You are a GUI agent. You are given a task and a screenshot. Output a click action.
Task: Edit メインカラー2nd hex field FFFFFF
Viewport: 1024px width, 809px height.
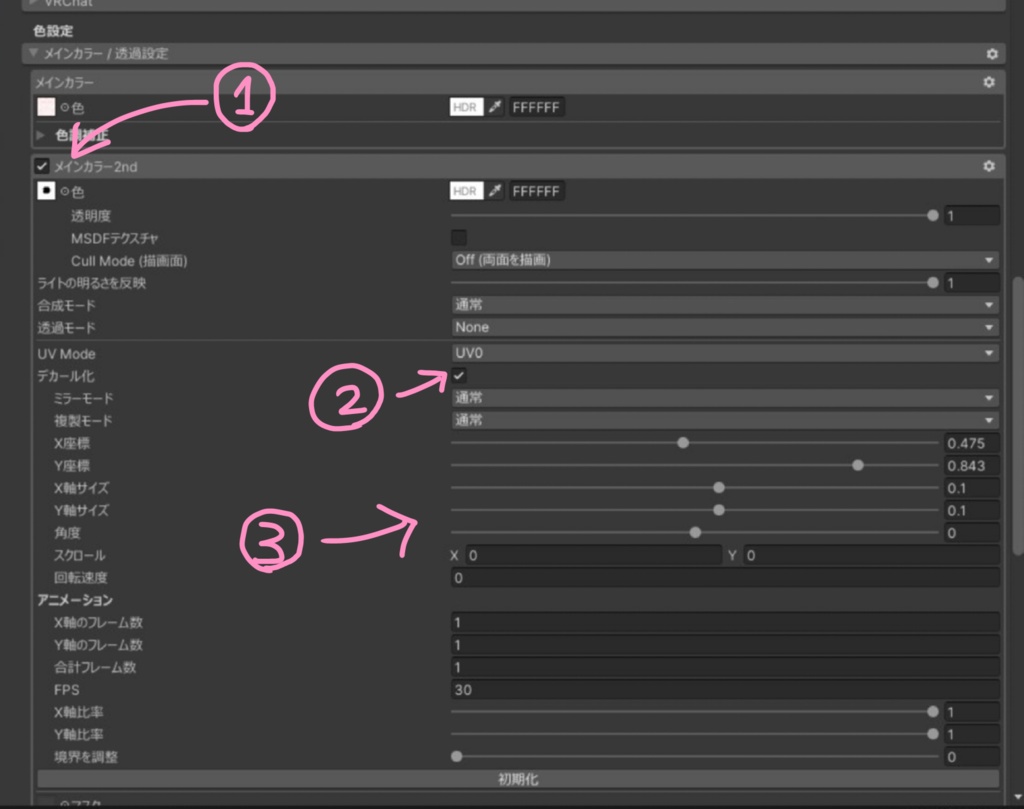pos(536,191)
